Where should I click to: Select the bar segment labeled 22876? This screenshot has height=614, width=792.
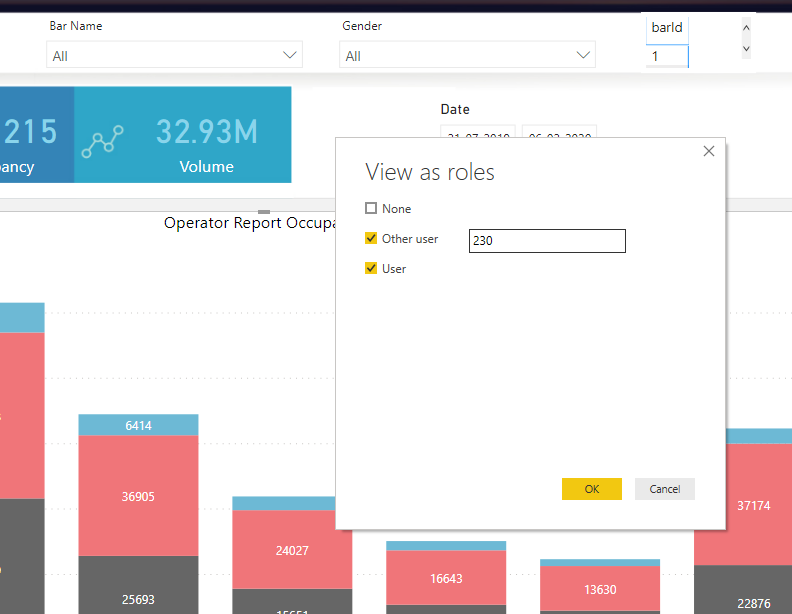pyautogui.click(x=743, y=590)
